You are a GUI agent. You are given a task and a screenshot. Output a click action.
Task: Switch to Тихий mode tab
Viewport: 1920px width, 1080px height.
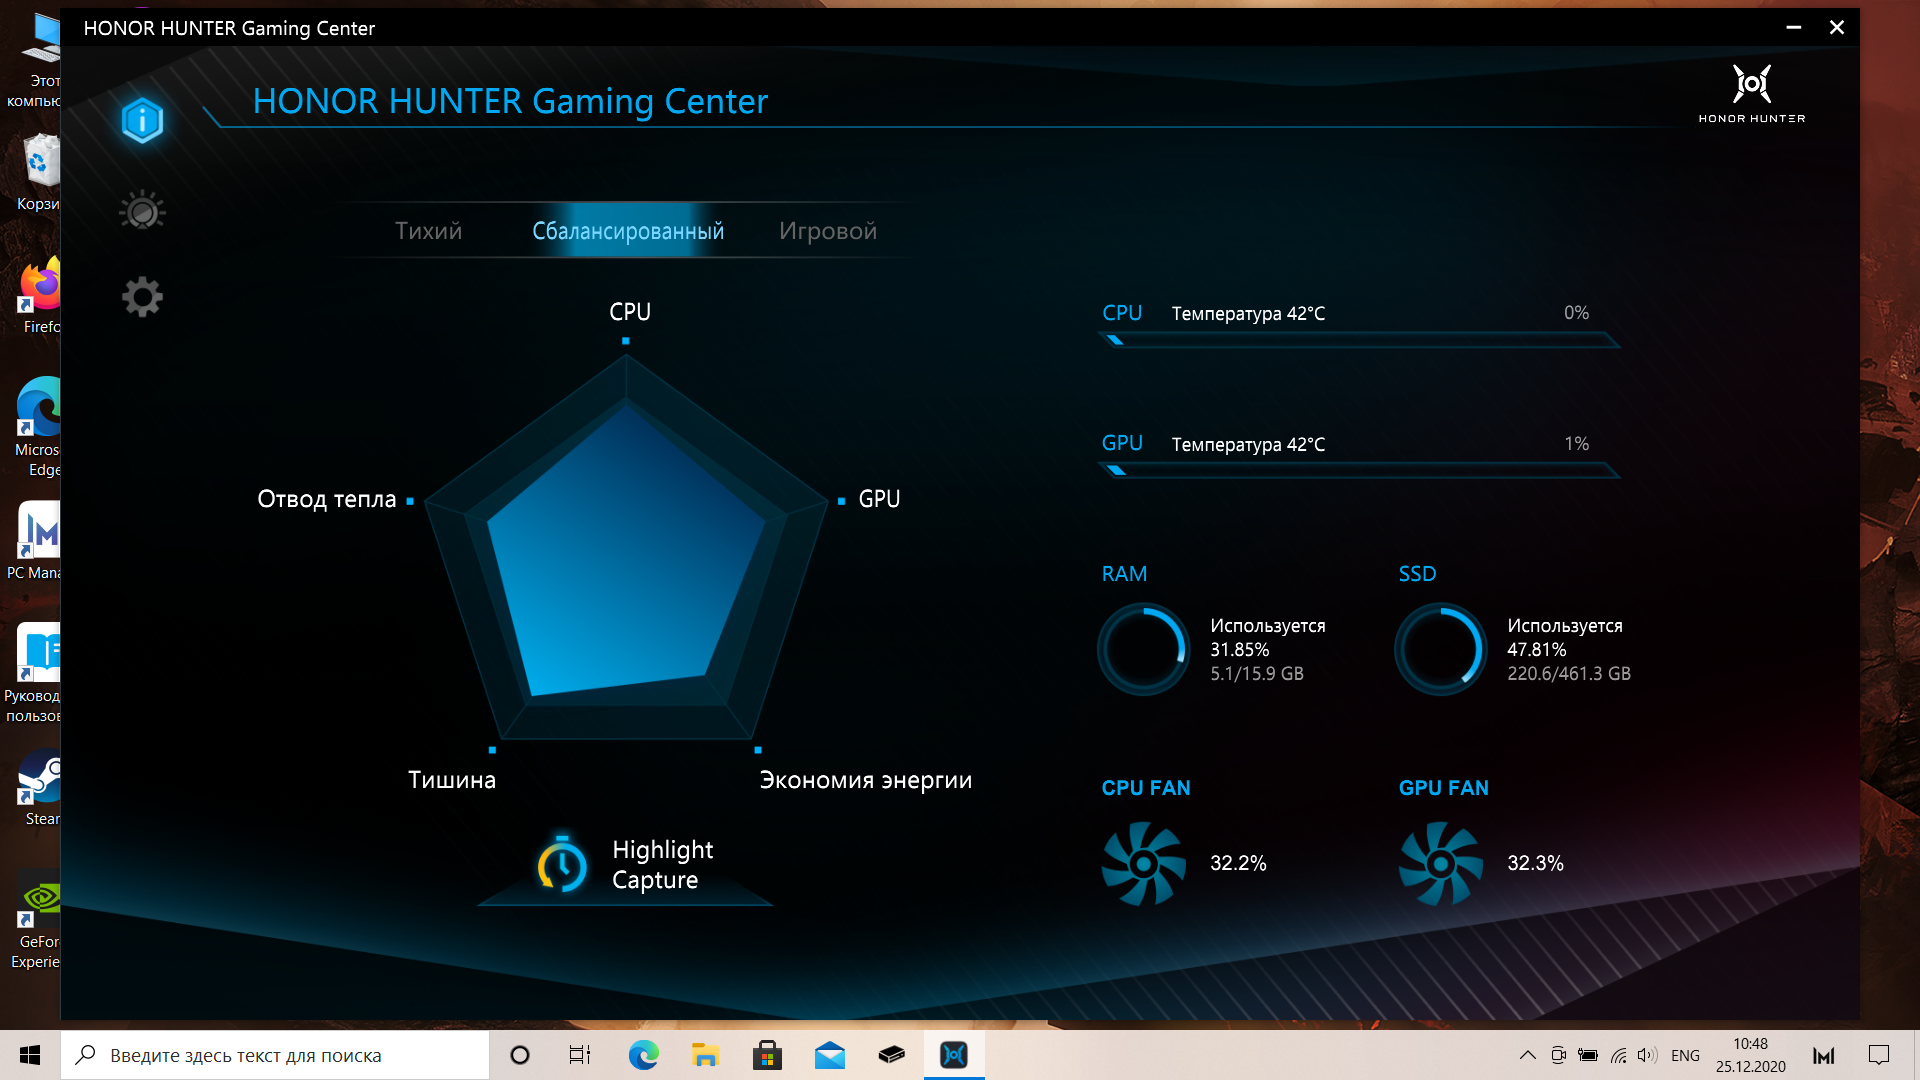coord(428,231)
